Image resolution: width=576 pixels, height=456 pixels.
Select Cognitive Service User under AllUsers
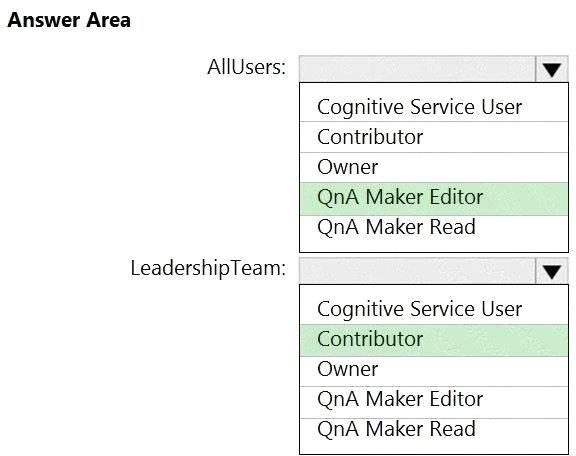coord(434,107)
